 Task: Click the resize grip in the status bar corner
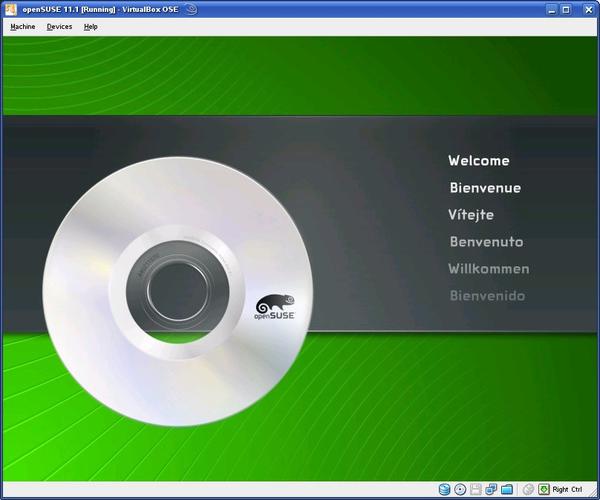point(592,492)
